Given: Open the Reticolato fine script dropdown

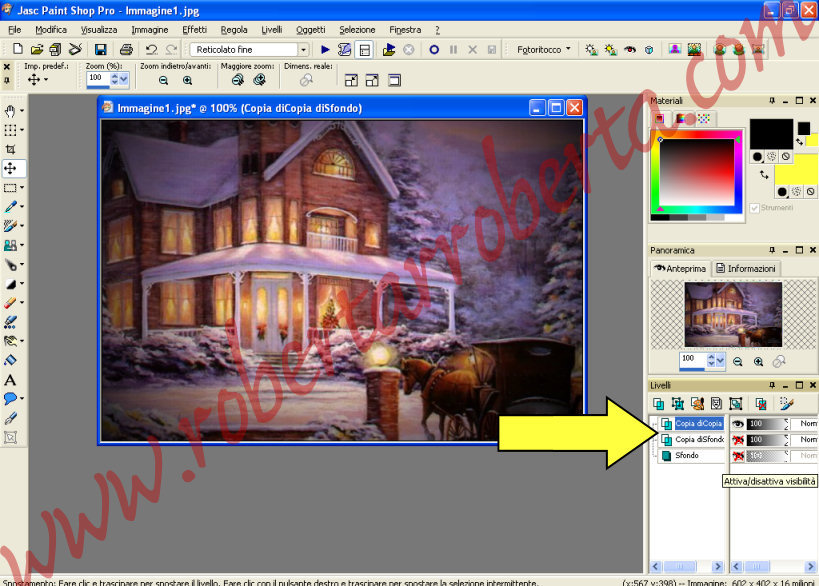Looking at the screenshot, I should point(303,50).
